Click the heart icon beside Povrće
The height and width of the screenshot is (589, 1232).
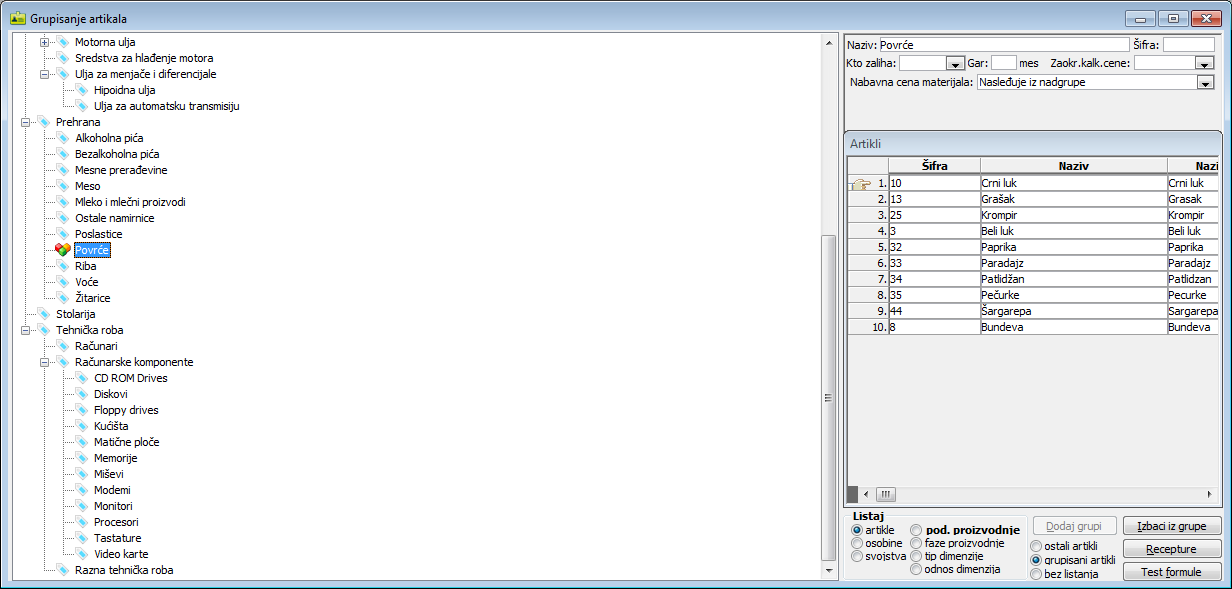coord(63,250)
